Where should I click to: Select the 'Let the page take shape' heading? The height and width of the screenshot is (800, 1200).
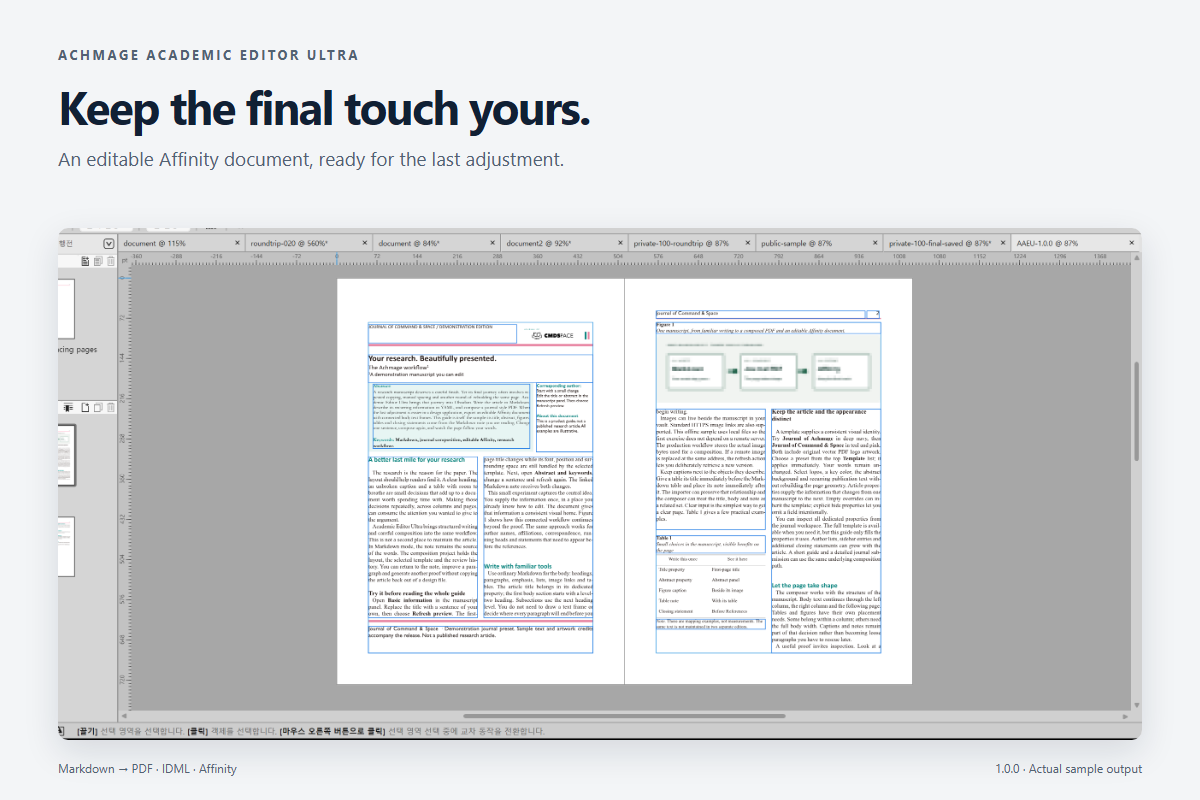(805, 585)
